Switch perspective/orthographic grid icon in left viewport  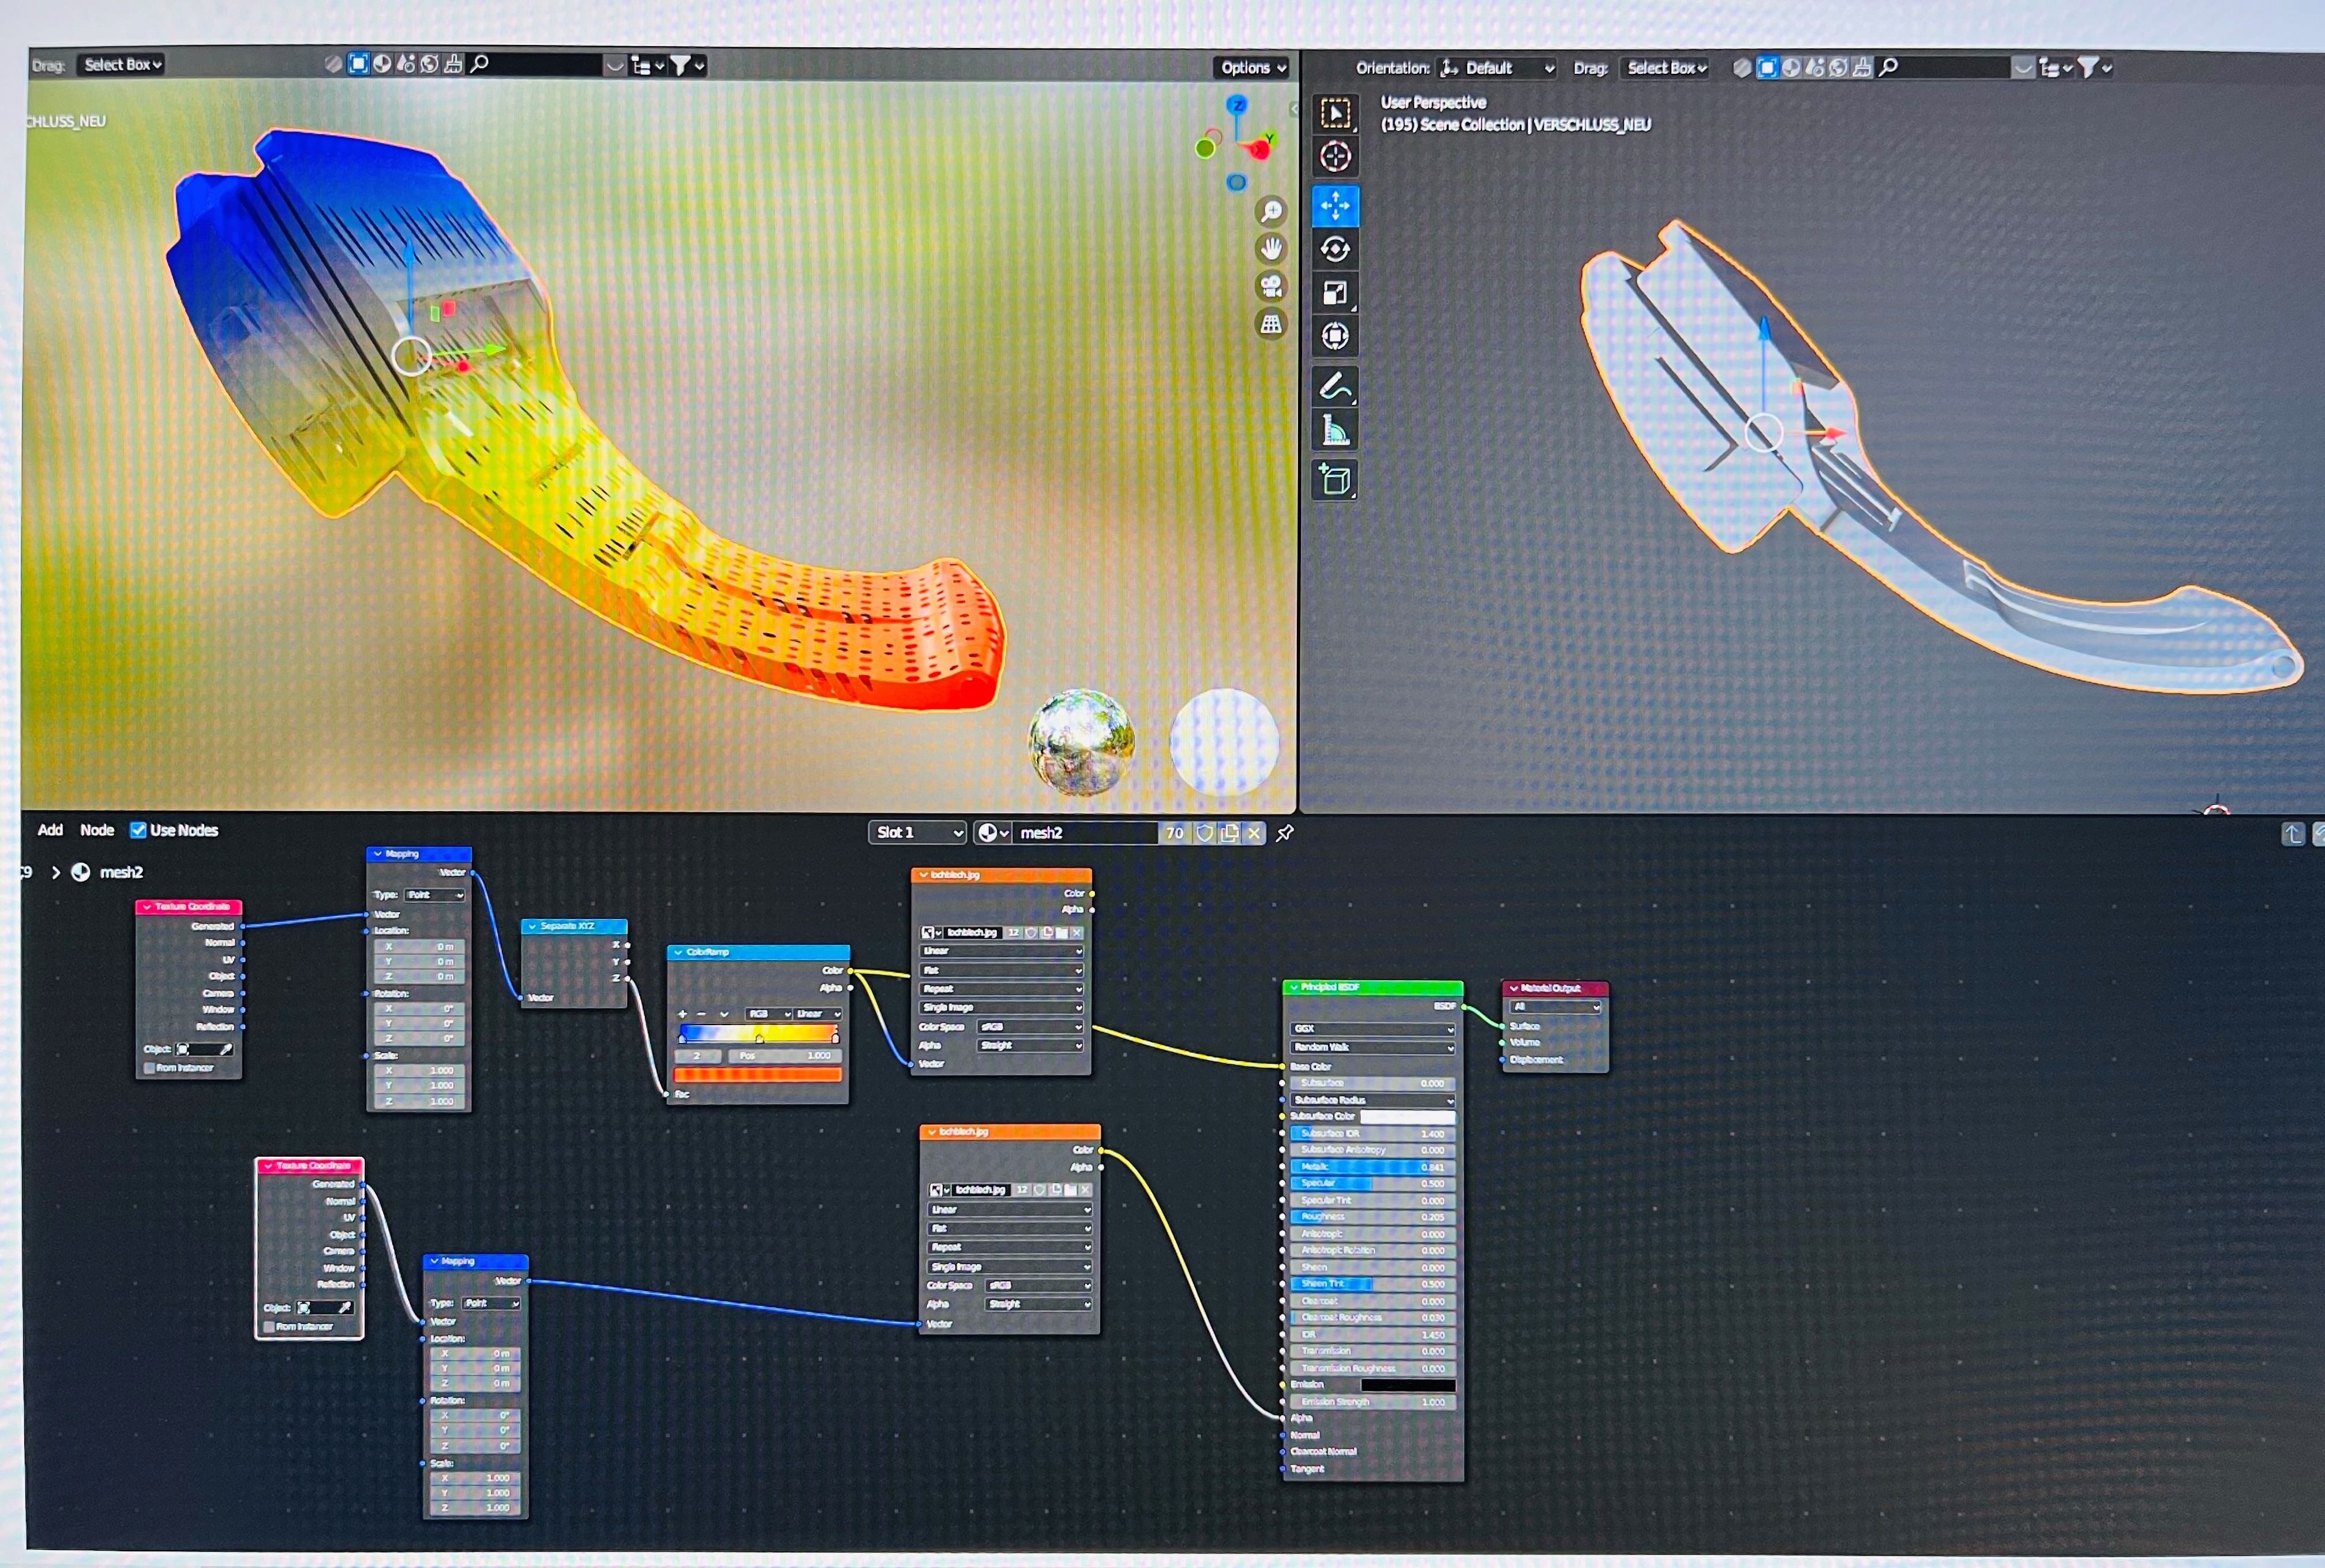click(1271, 323)
